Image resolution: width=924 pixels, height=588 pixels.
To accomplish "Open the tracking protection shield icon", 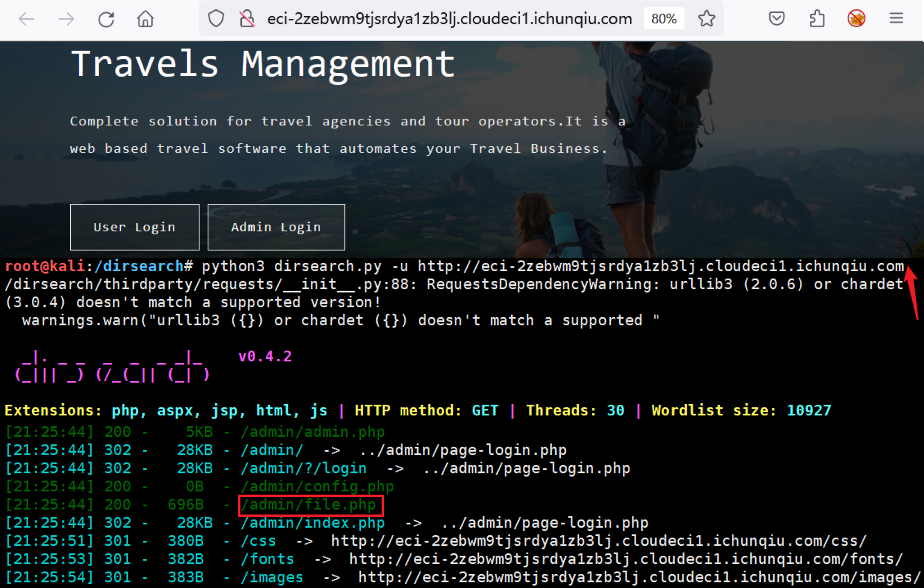I will tap(216, 19).
